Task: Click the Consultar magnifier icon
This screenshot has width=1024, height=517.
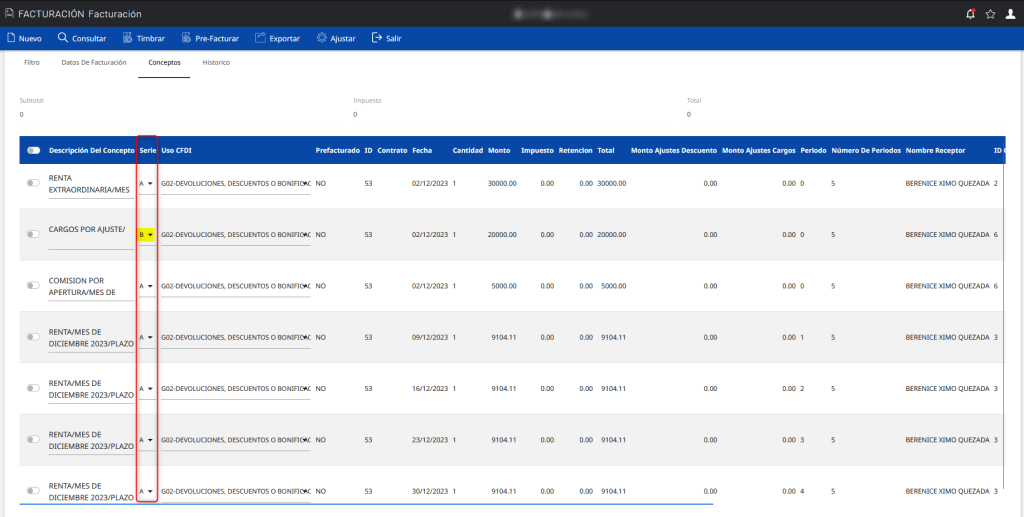Action: click(x=63, y=38)
